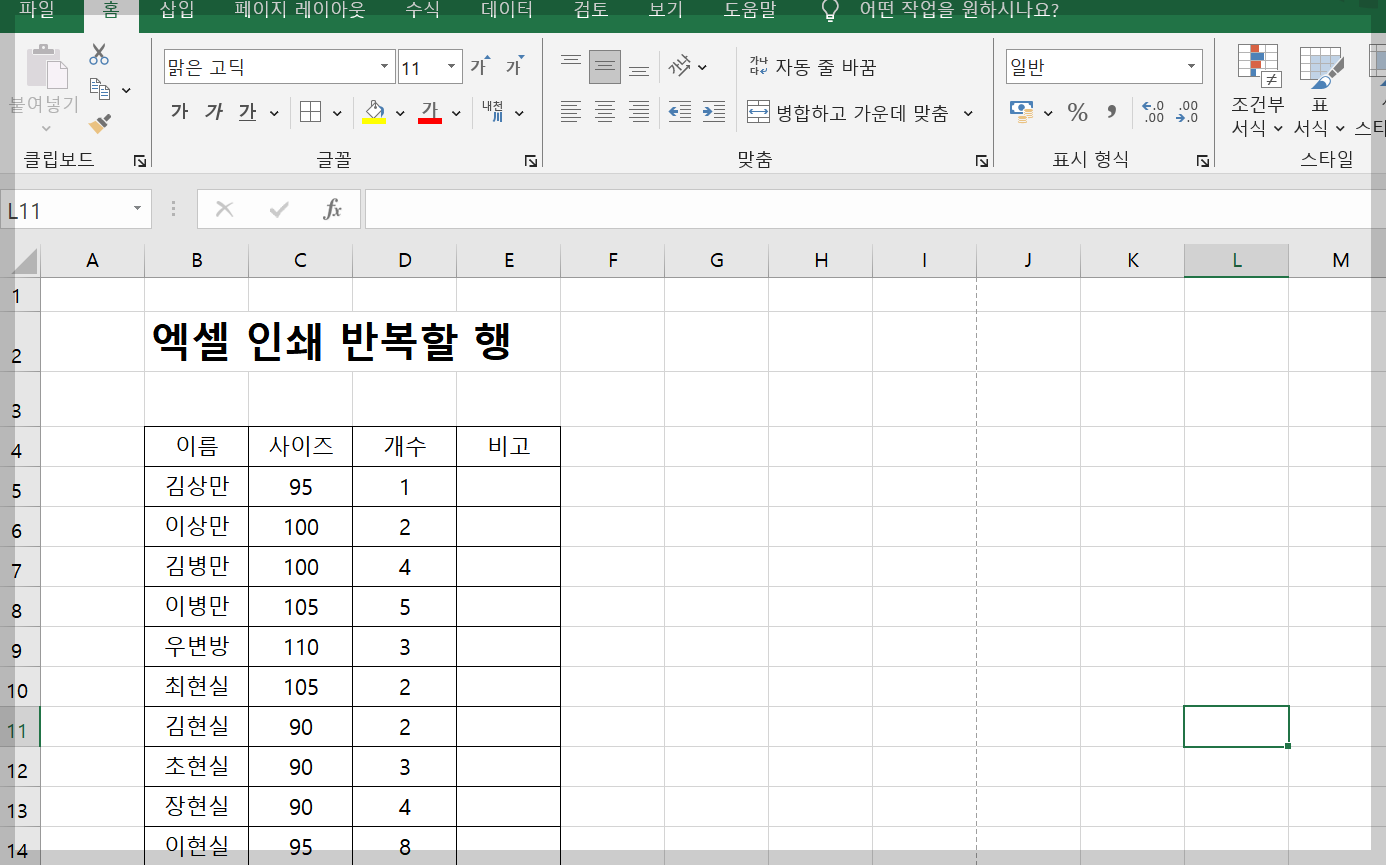Expand the fill color dropdown arrow
The image size is (1386, 865).
tap(400, 113)
